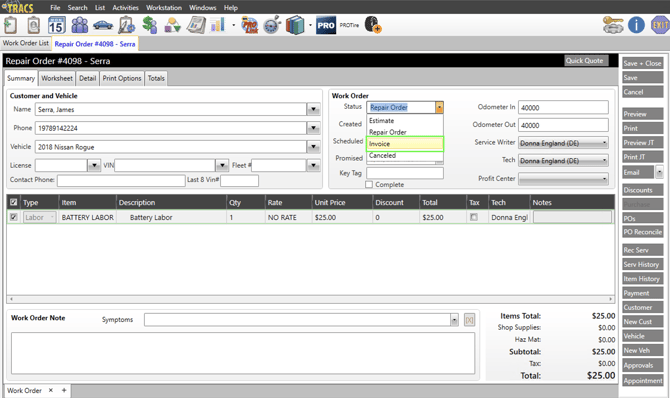This screenshot has width=670, height=398.
Task: Open the reports papers icon
Action: pos(196,25)
